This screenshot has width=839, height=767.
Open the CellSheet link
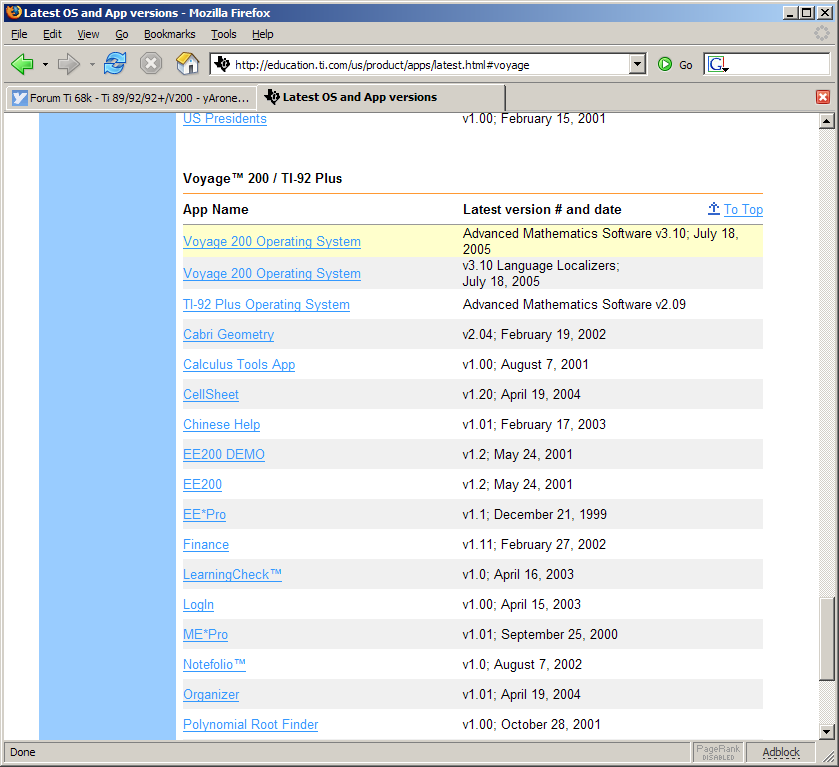pos(211,394)
